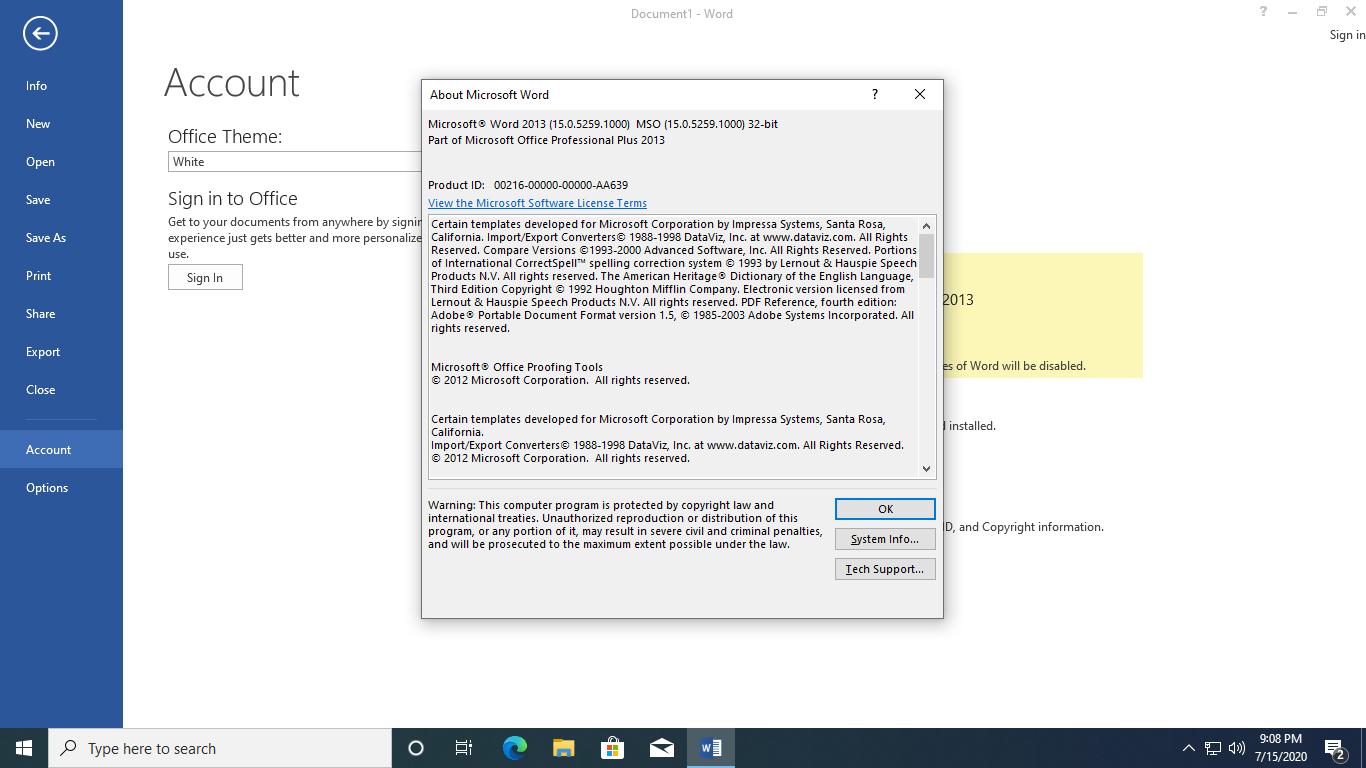This screenshot has width=1366, height=768.
Task: Open the Windows Start menu
Action: tap(24, 748)
